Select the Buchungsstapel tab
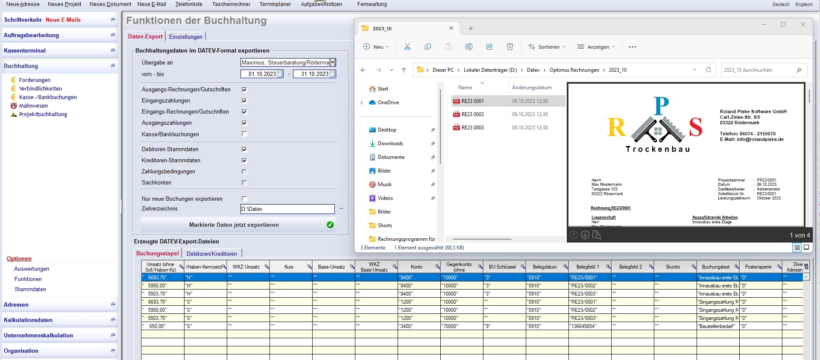Screen dimensions: 820x360 pos(157,254)
